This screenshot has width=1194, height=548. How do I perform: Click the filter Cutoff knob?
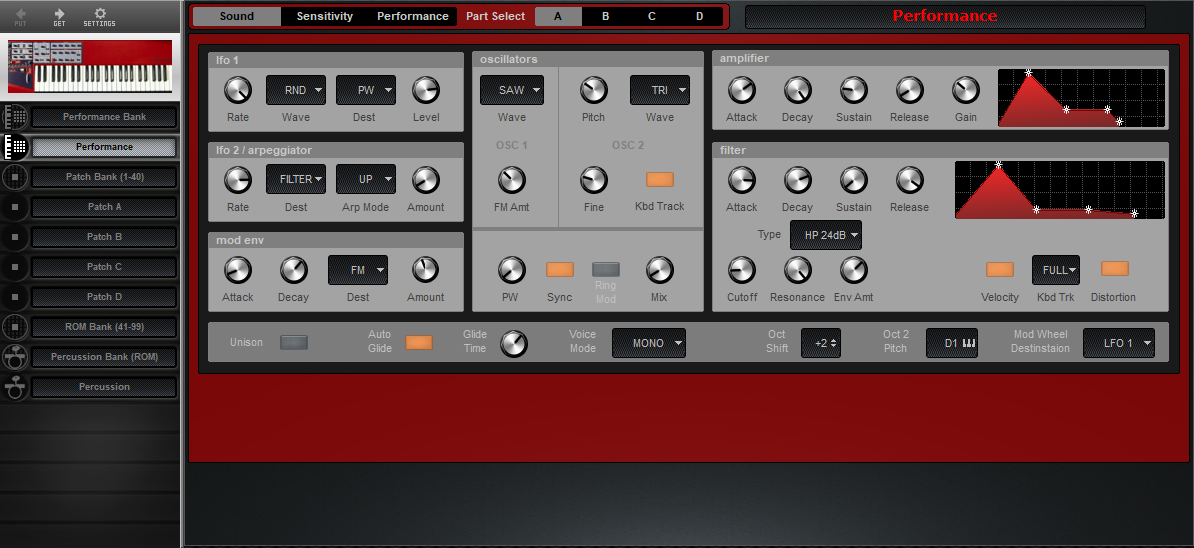[742, 270]
